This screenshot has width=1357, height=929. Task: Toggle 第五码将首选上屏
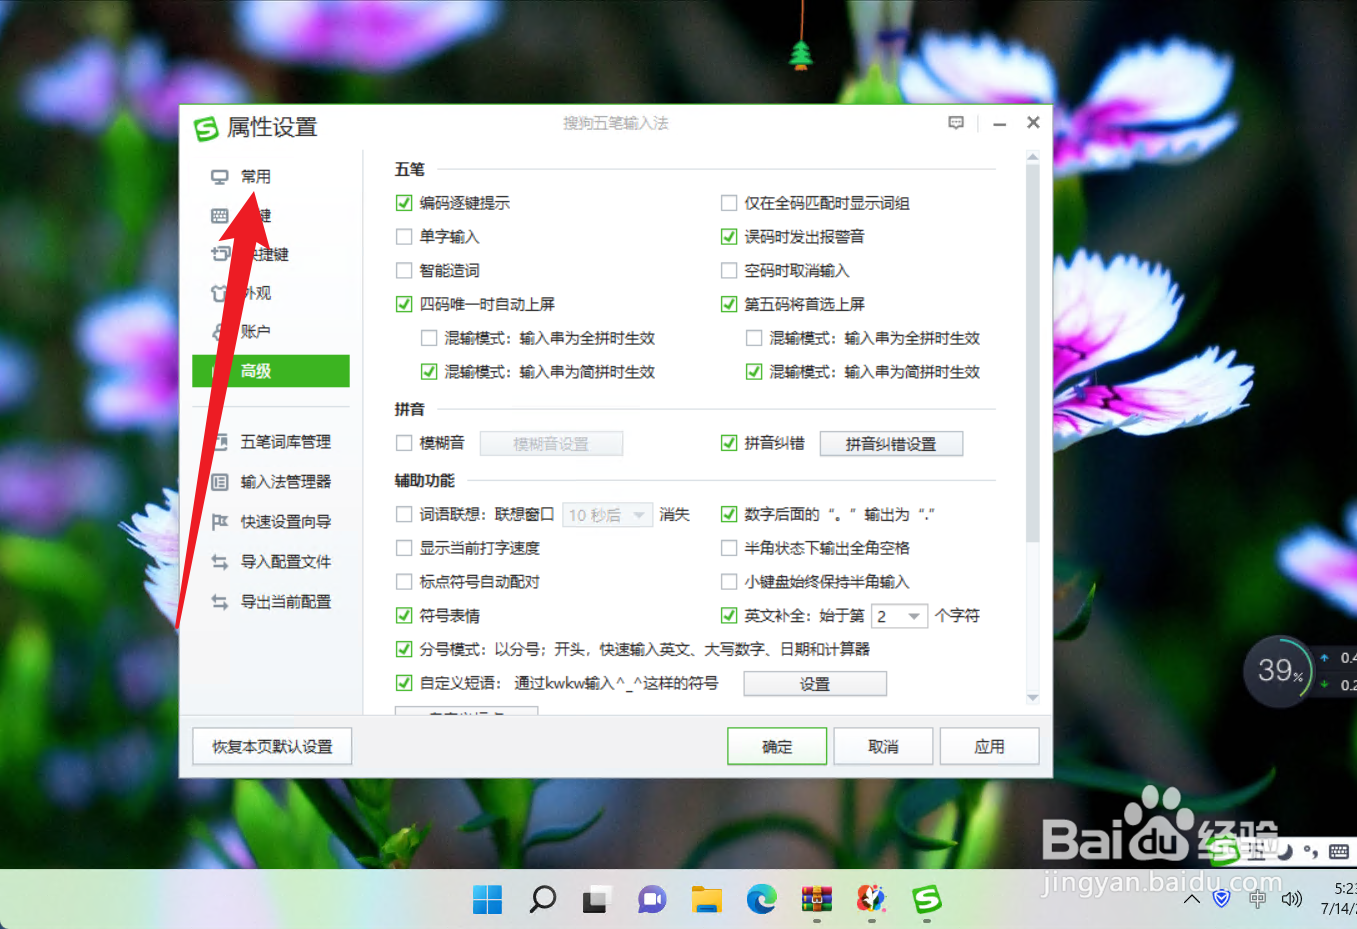729,304
